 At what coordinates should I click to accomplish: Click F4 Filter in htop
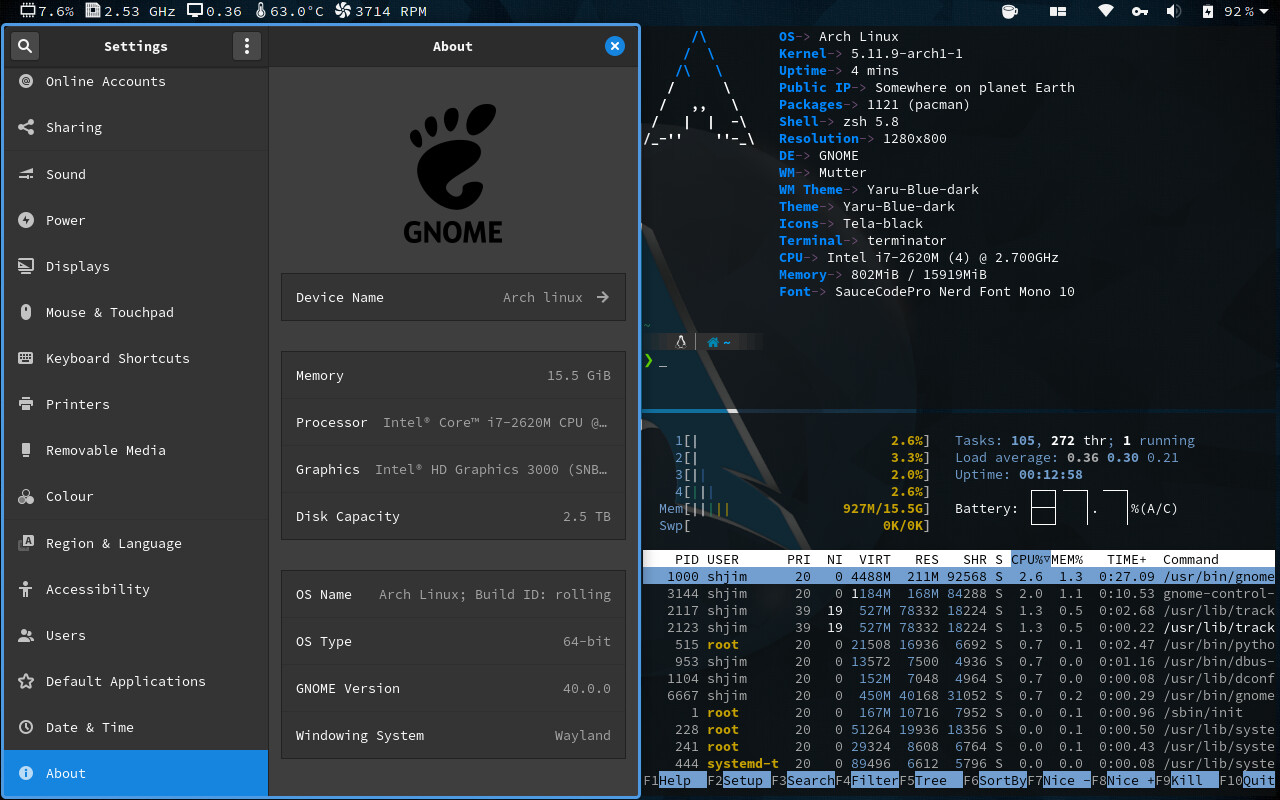(867, 781)
